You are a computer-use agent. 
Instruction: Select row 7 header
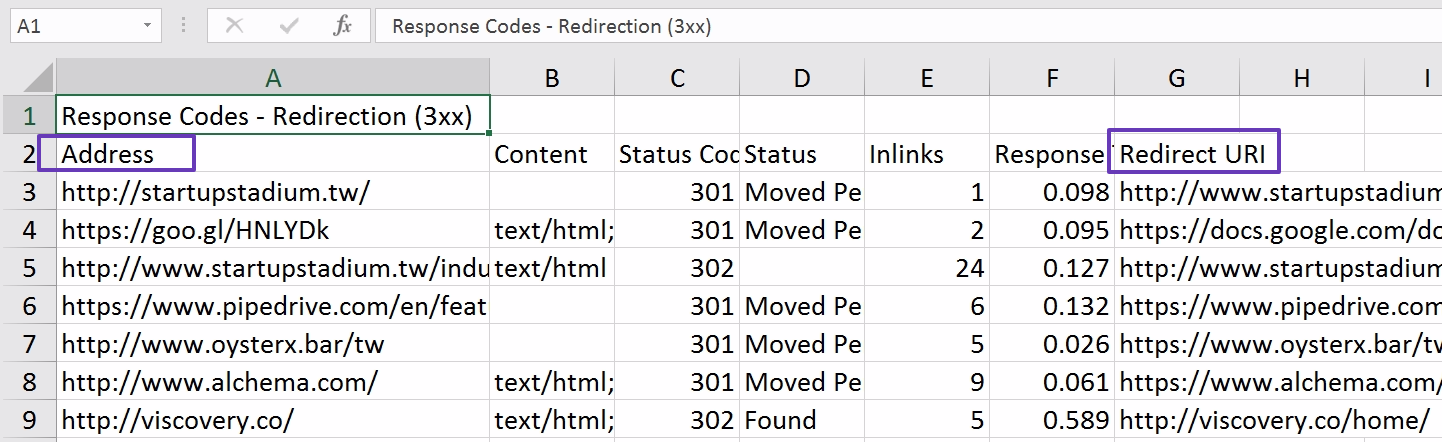coord(28,343)
